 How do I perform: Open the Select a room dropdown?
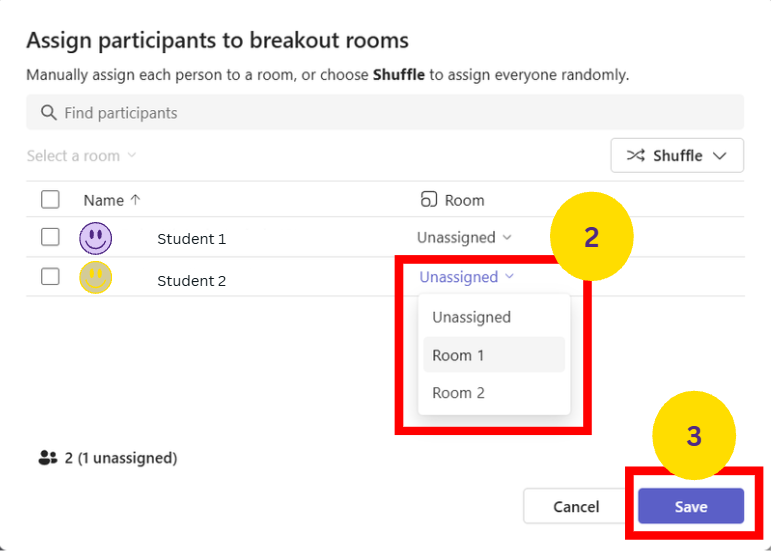(82, 156)
